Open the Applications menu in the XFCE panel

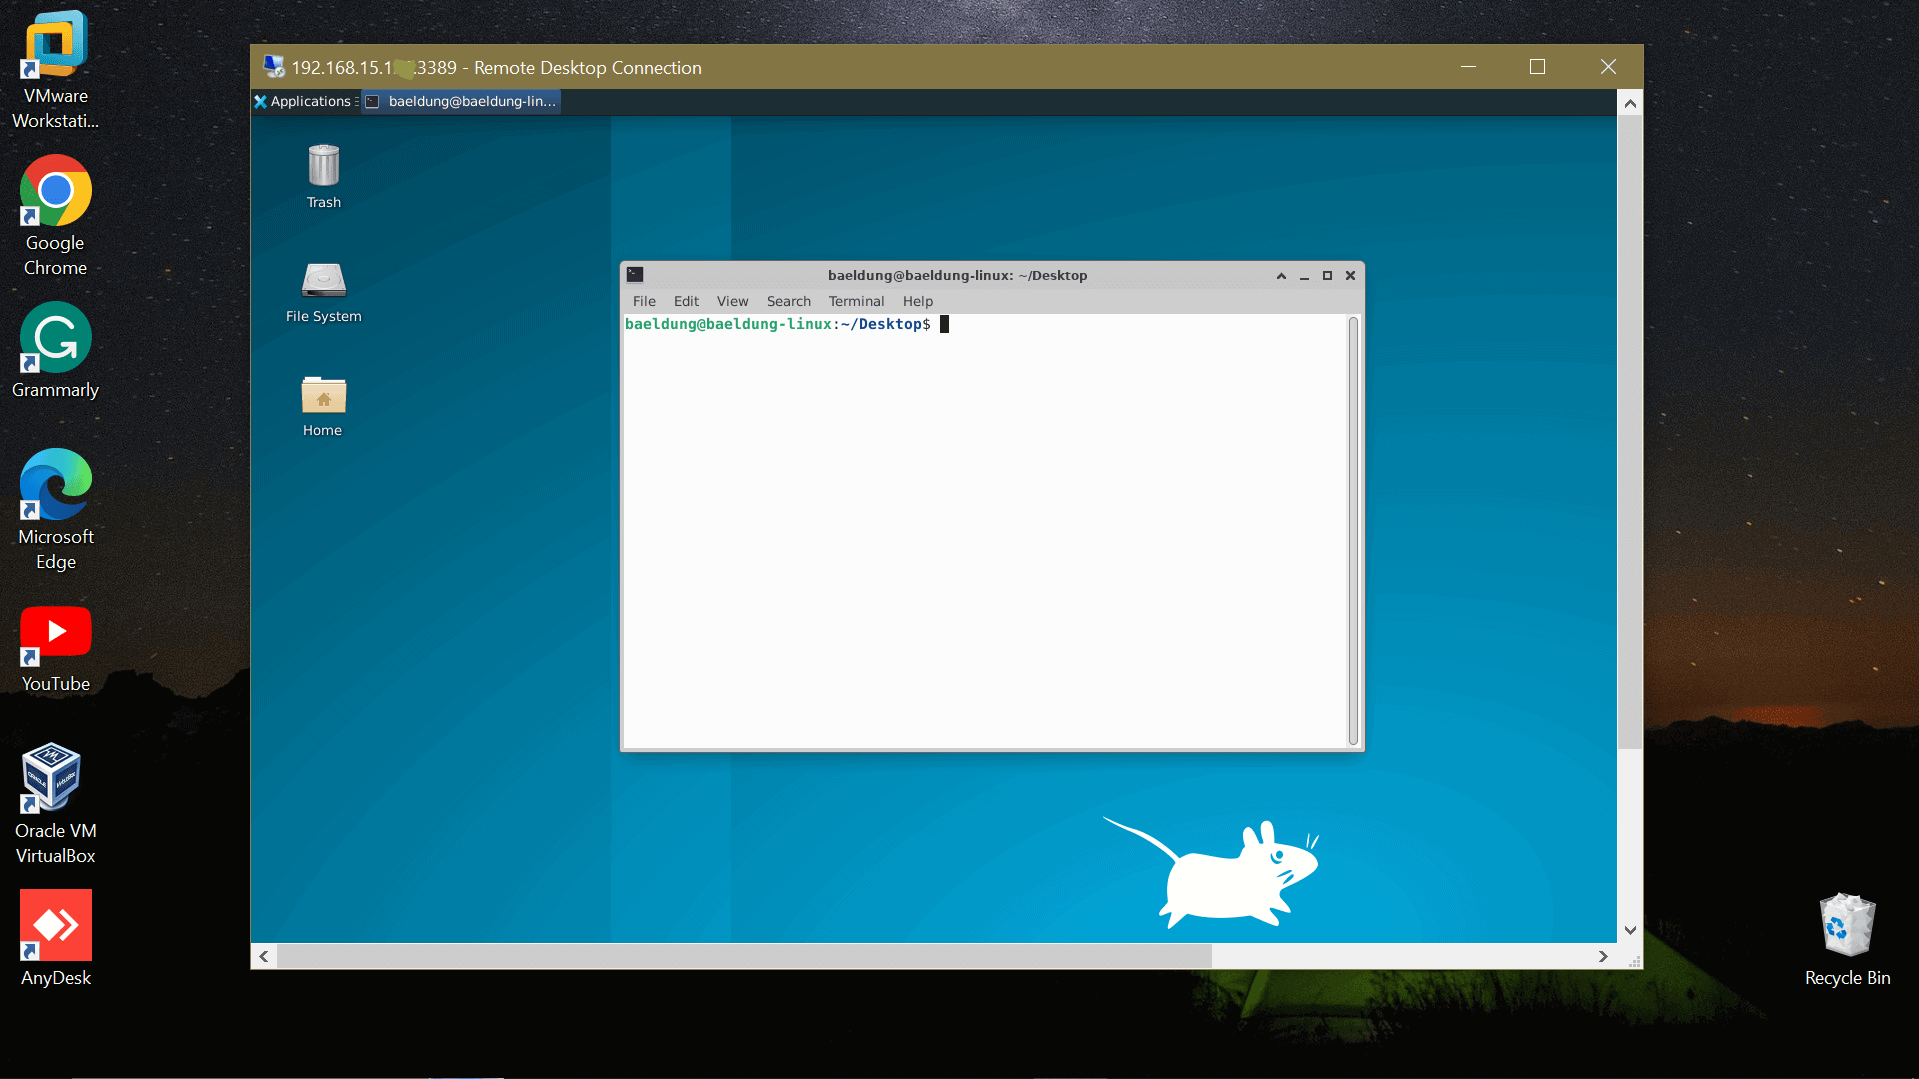coord(305,101)
